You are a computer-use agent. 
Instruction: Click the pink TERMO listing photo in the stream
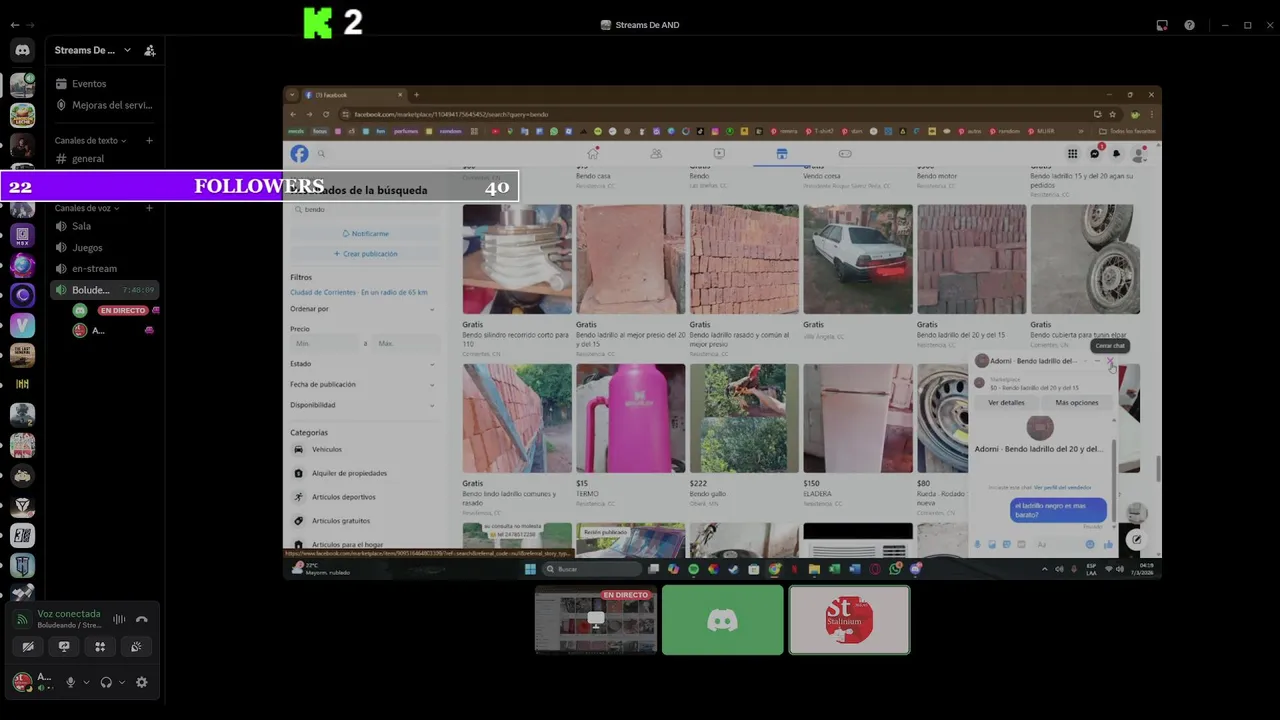click(630, 418)
